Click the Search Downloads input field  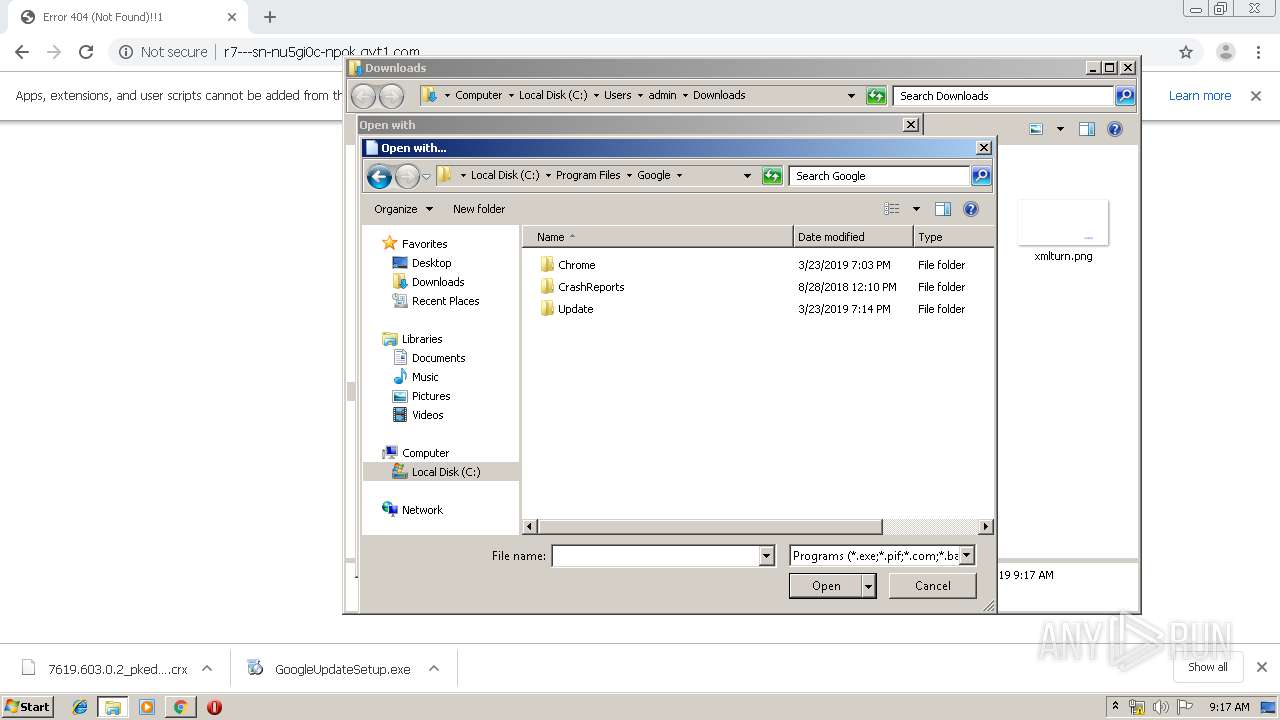point(1004,96)
